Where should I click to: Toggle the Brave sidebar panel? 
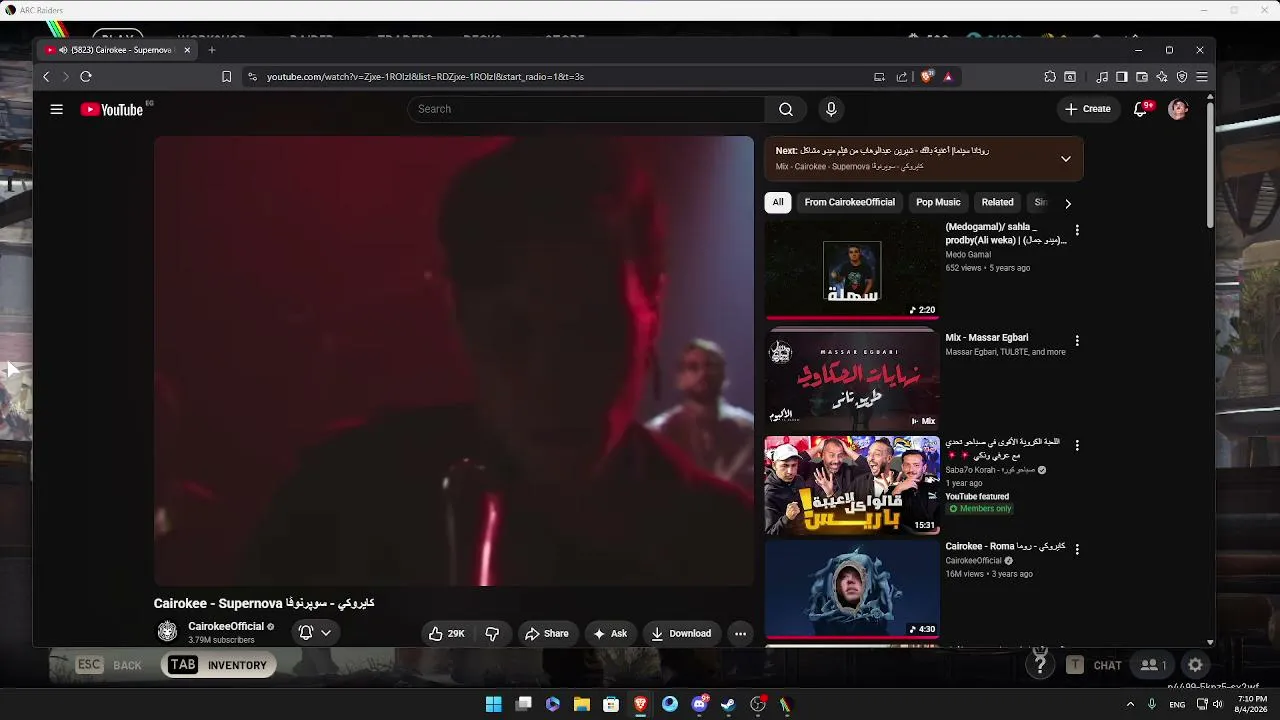(x=1122, y=76)
